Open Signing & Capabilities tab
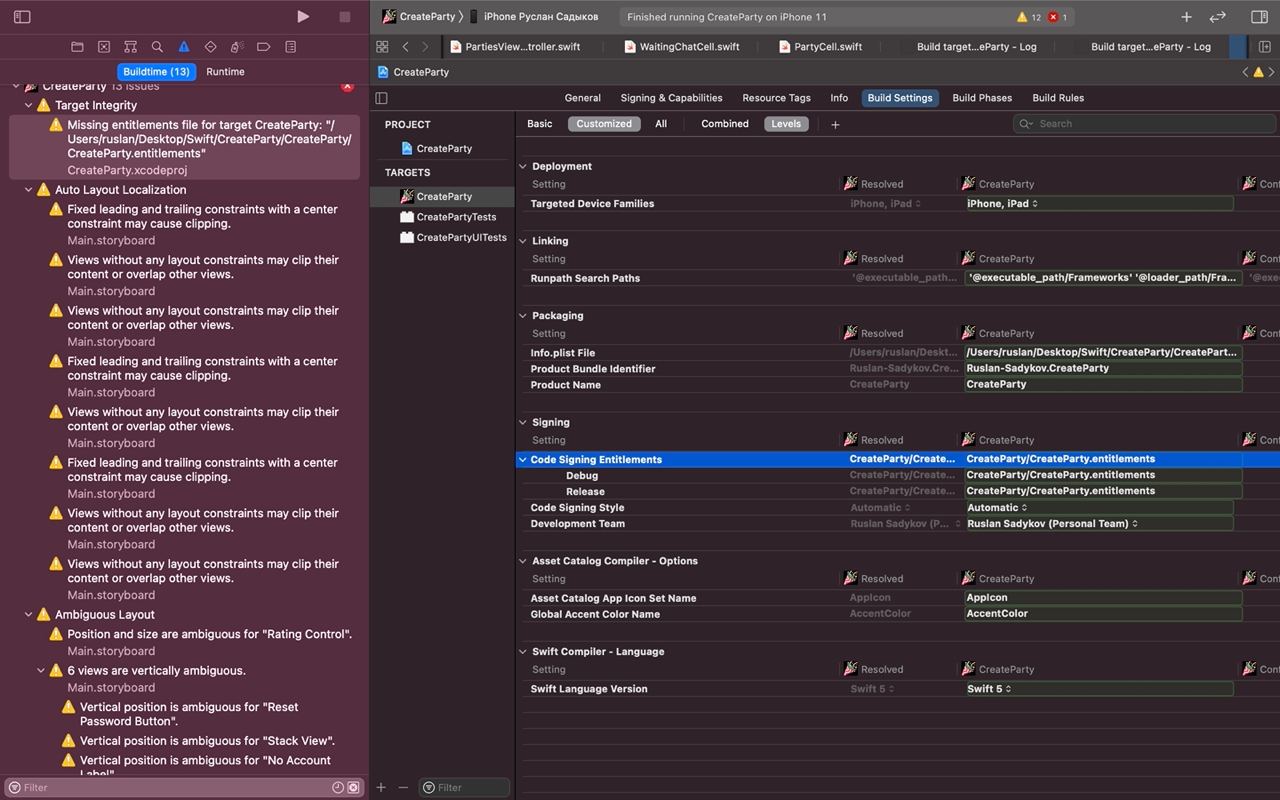 click(x=671, y=98)
